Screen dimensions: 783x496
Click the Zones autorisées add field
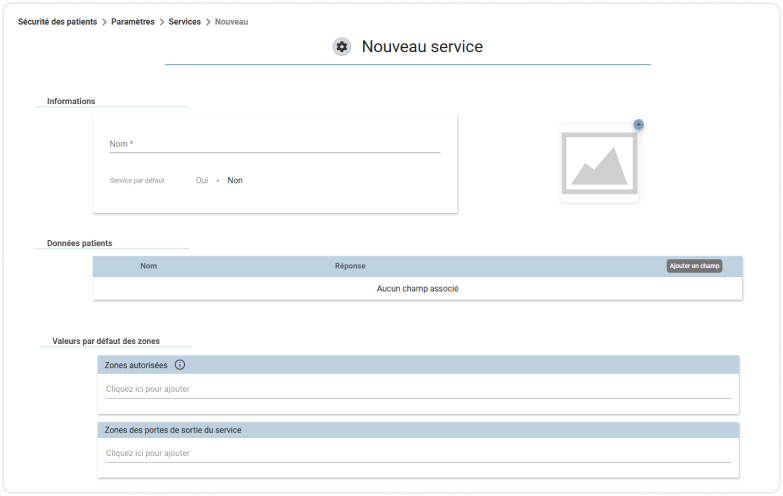pyautogui.click(x=418, y=389)
